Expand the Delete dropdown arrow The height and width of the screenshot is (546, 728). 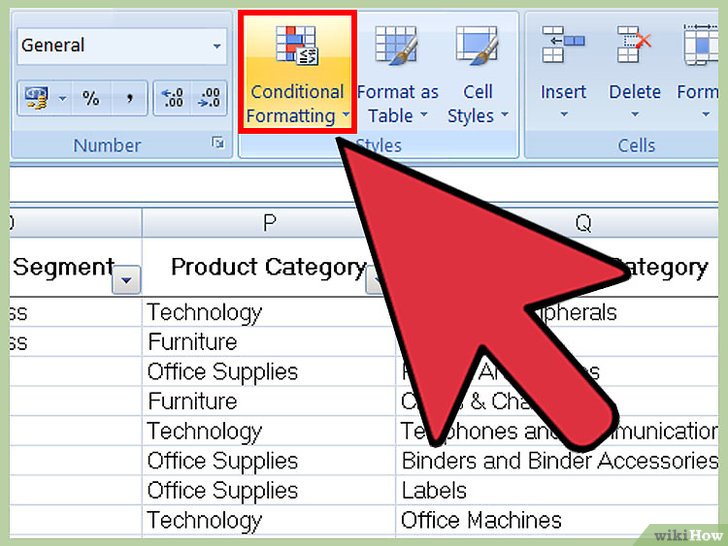coord(634,114)
